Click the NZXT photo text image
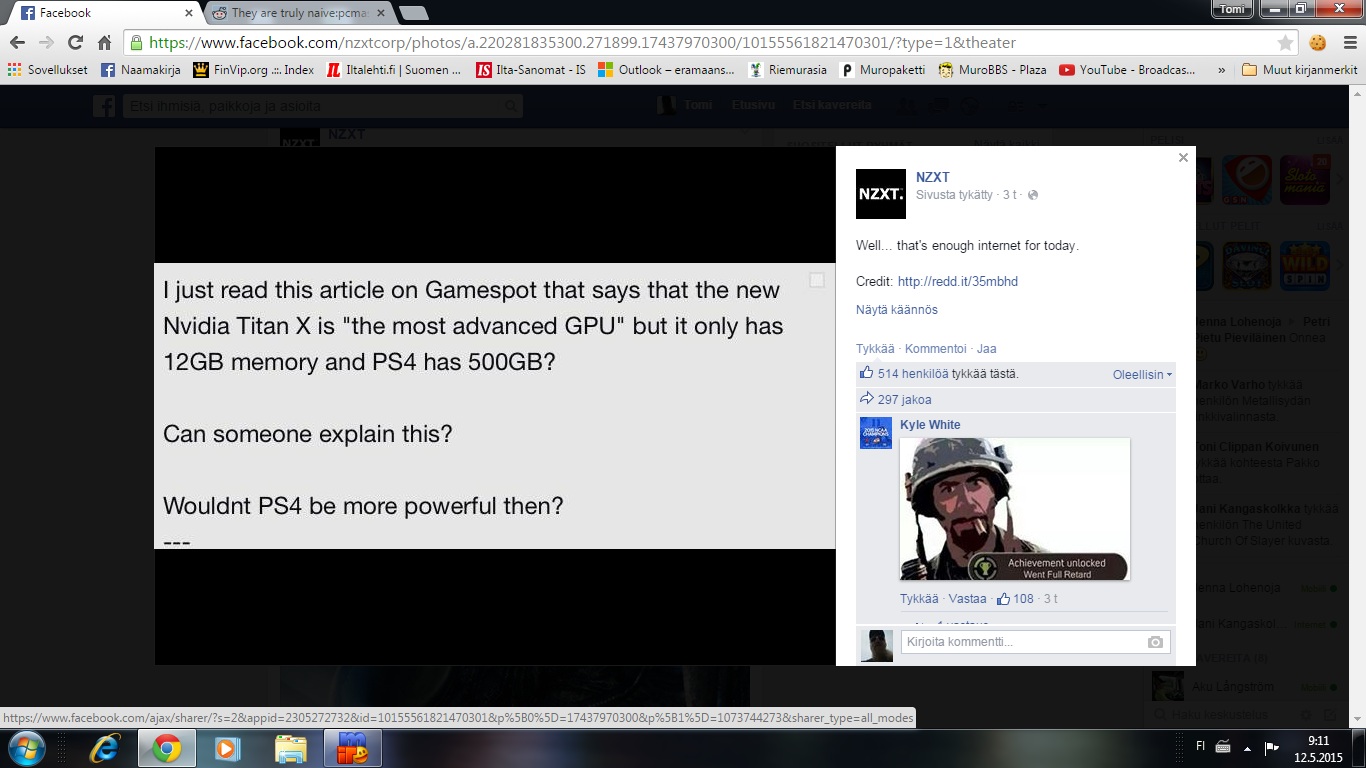This screenshot has width=1366, height=768. 495,406
